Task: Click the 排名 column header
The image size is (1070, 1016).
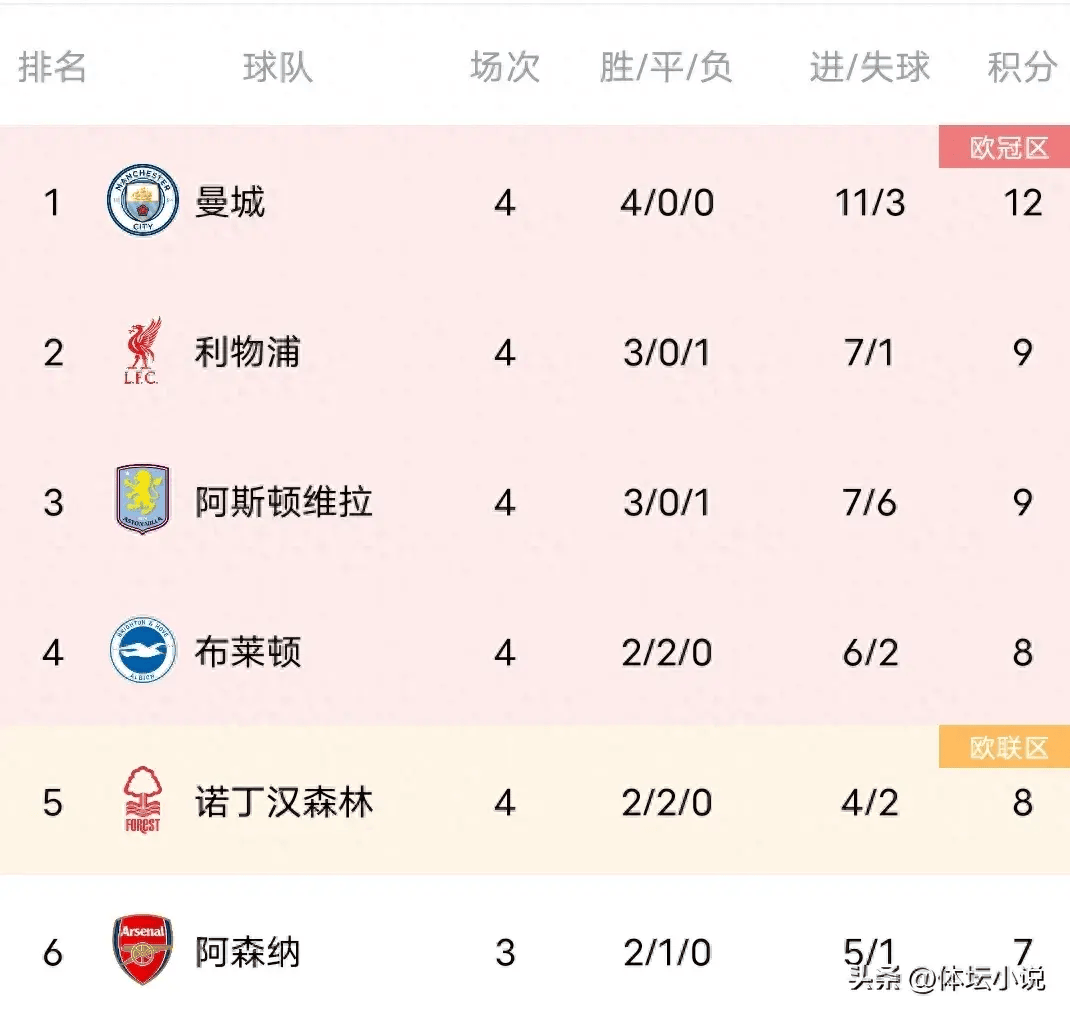Action: (x=53, y=68)
